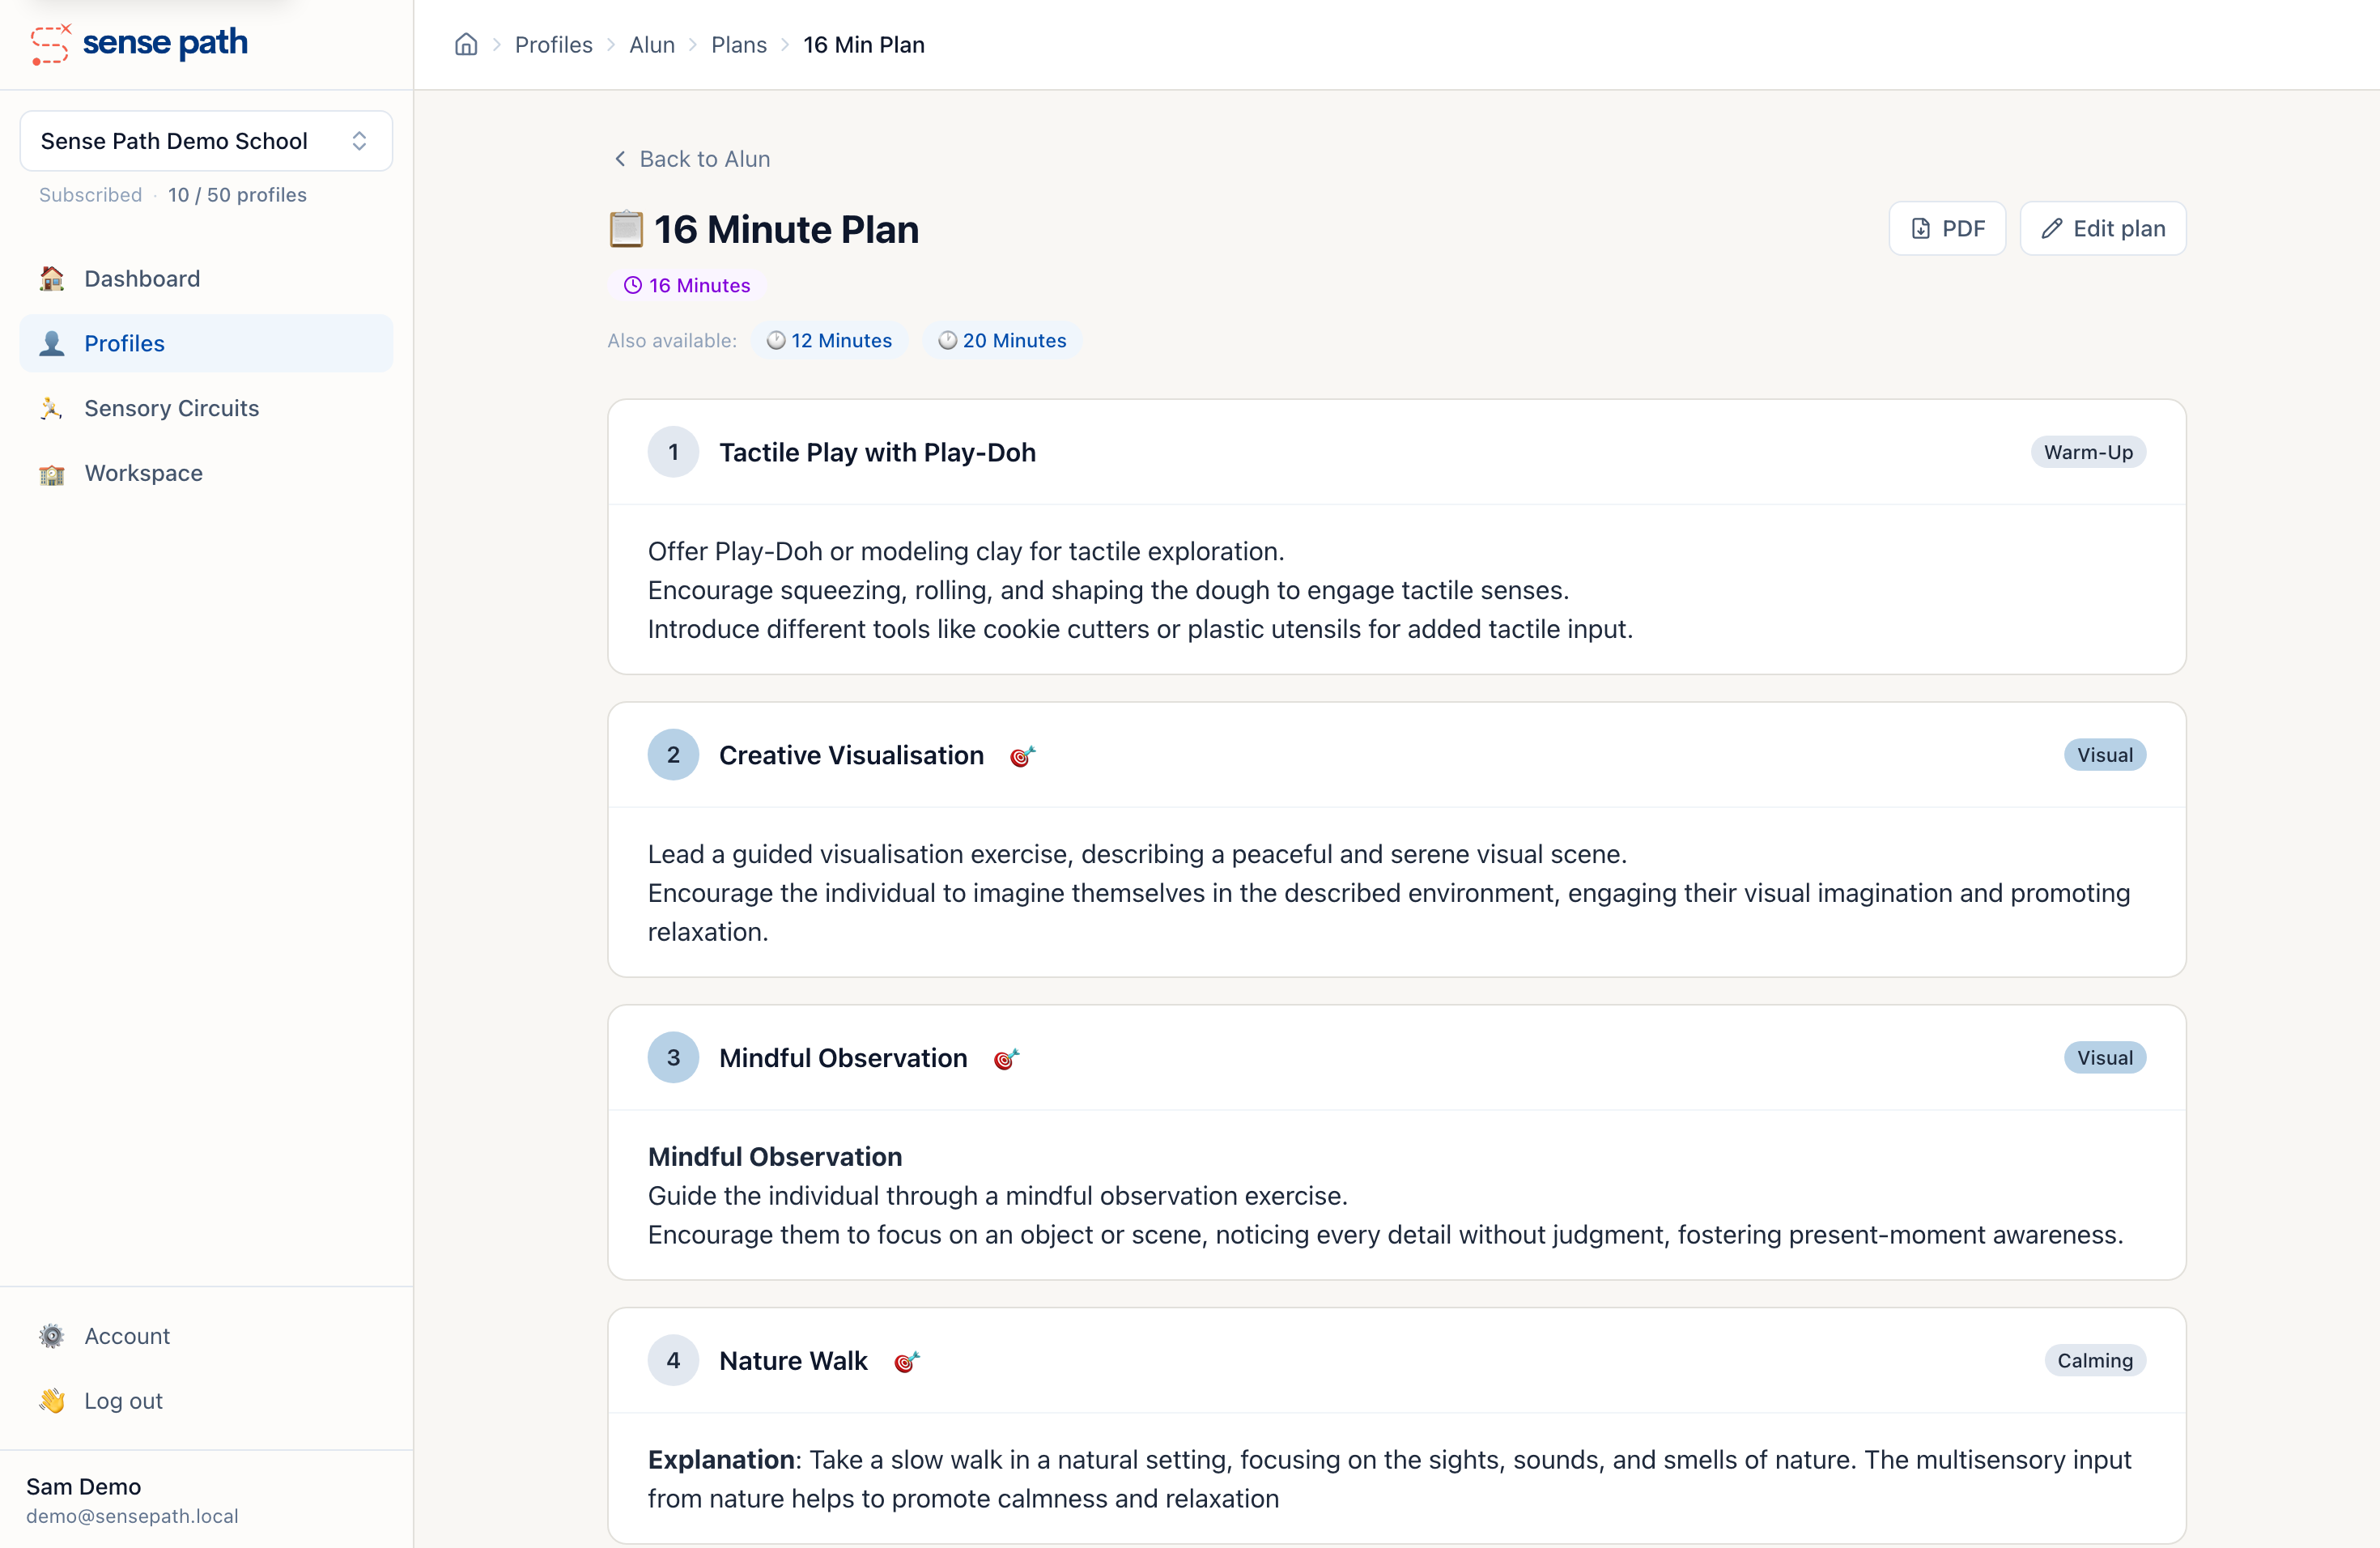Open Profiles in the breadcrumb
This screenshot has height=1548, width=2380.
click(x=554, y=45)
